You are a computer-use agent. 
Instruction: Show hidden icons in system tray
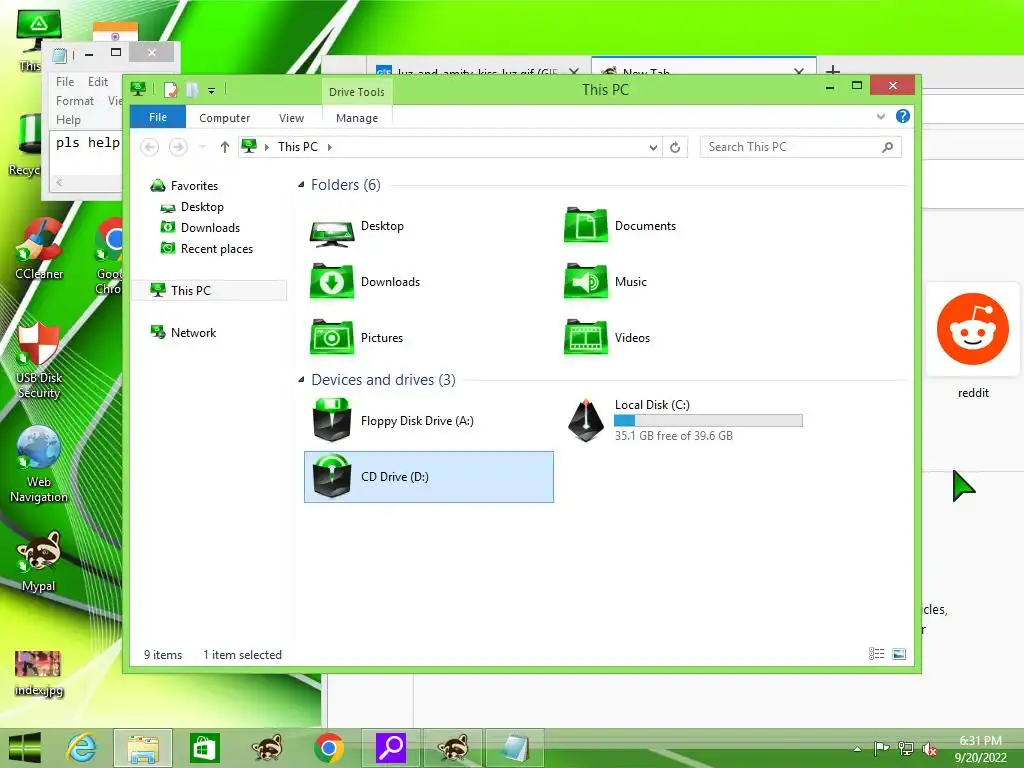point(857,749)
